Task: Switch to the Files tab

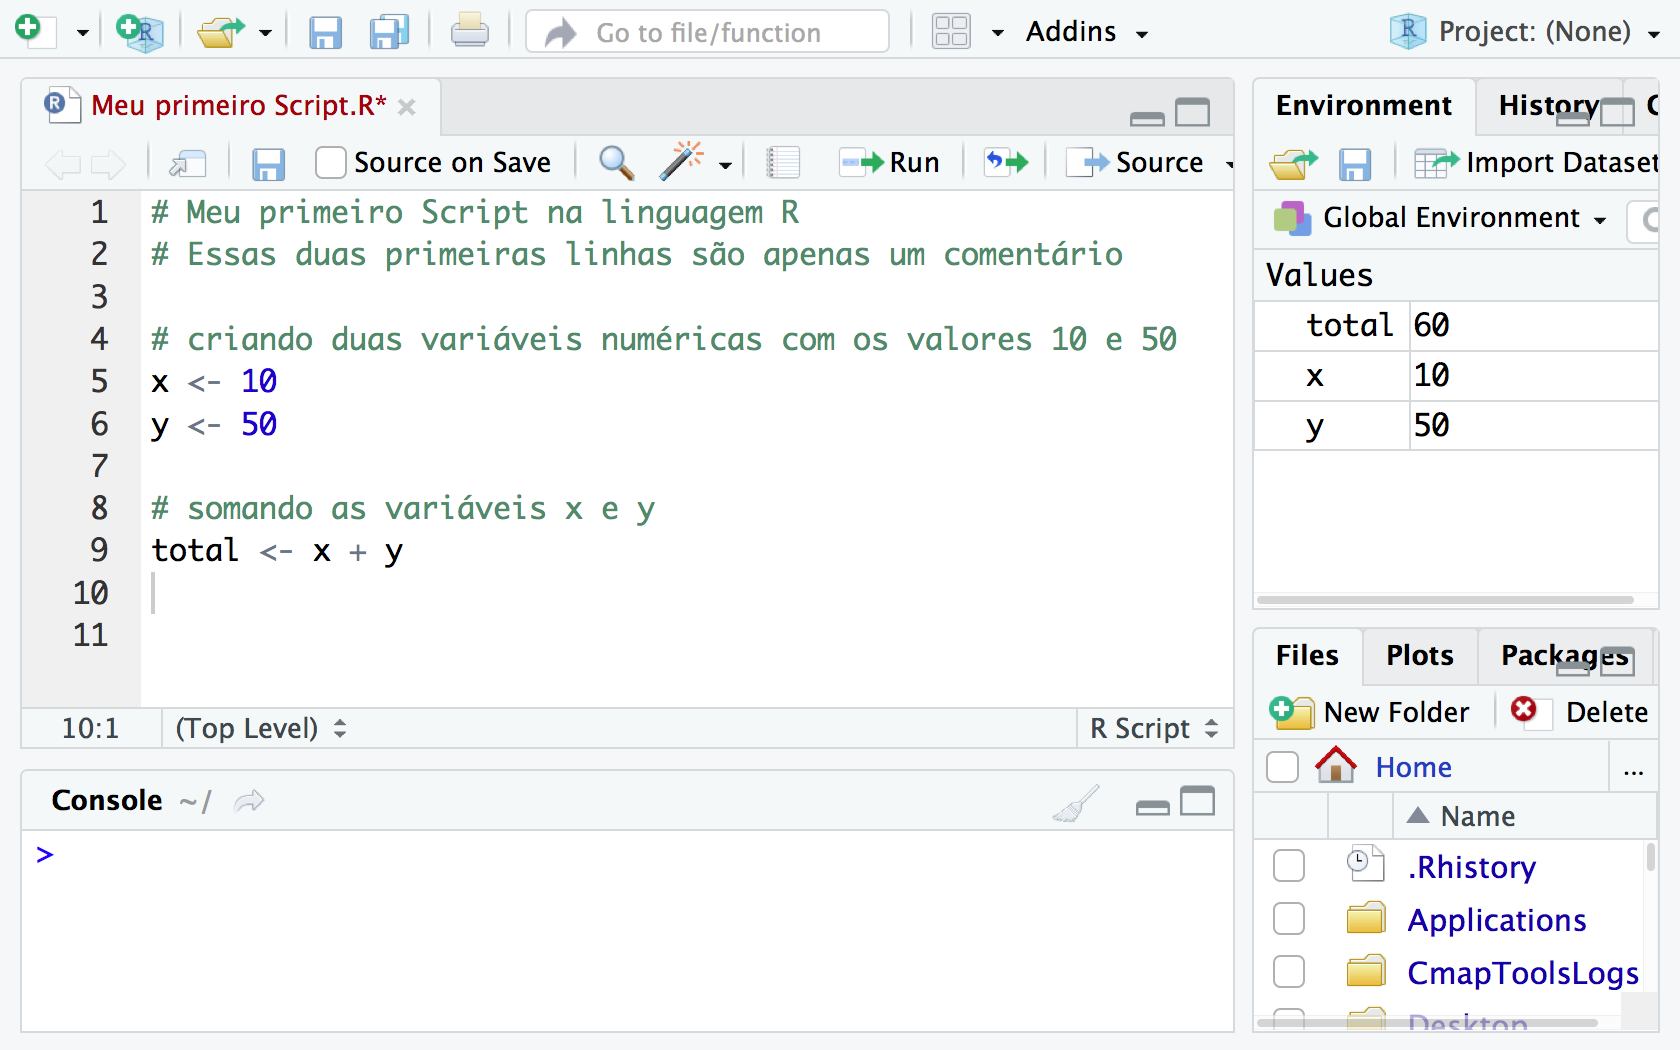Action: click(x=1306, y=656)
